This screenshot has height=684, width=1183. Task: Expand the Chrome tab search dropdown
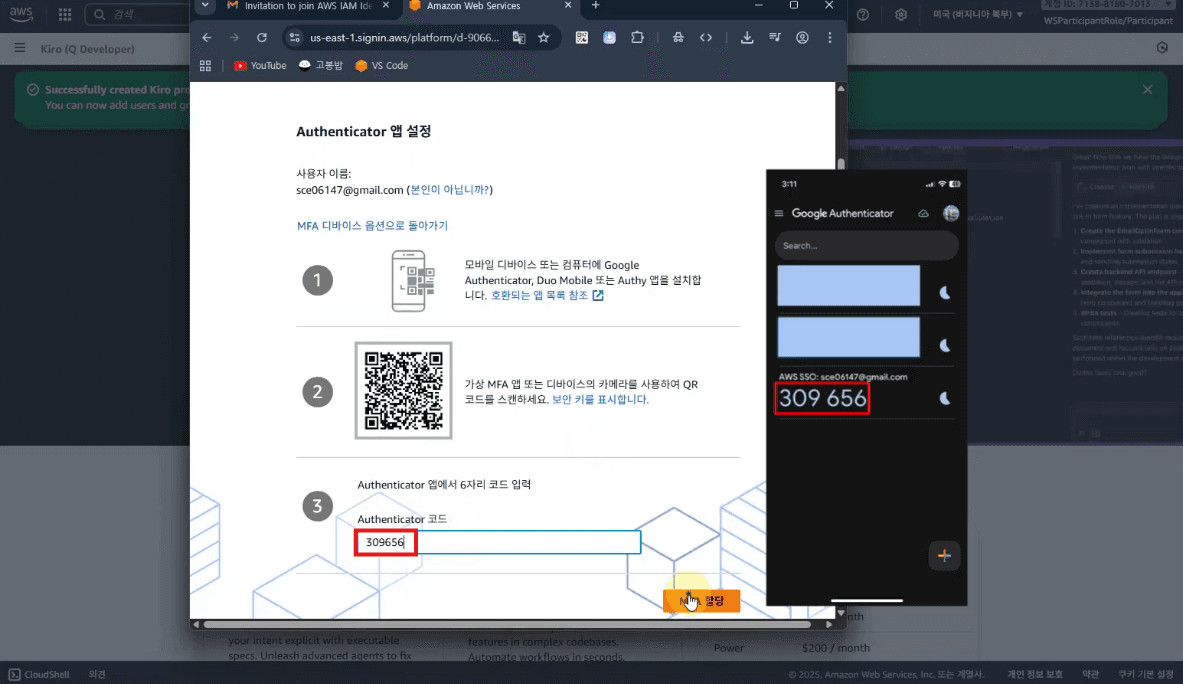(205, 5)
